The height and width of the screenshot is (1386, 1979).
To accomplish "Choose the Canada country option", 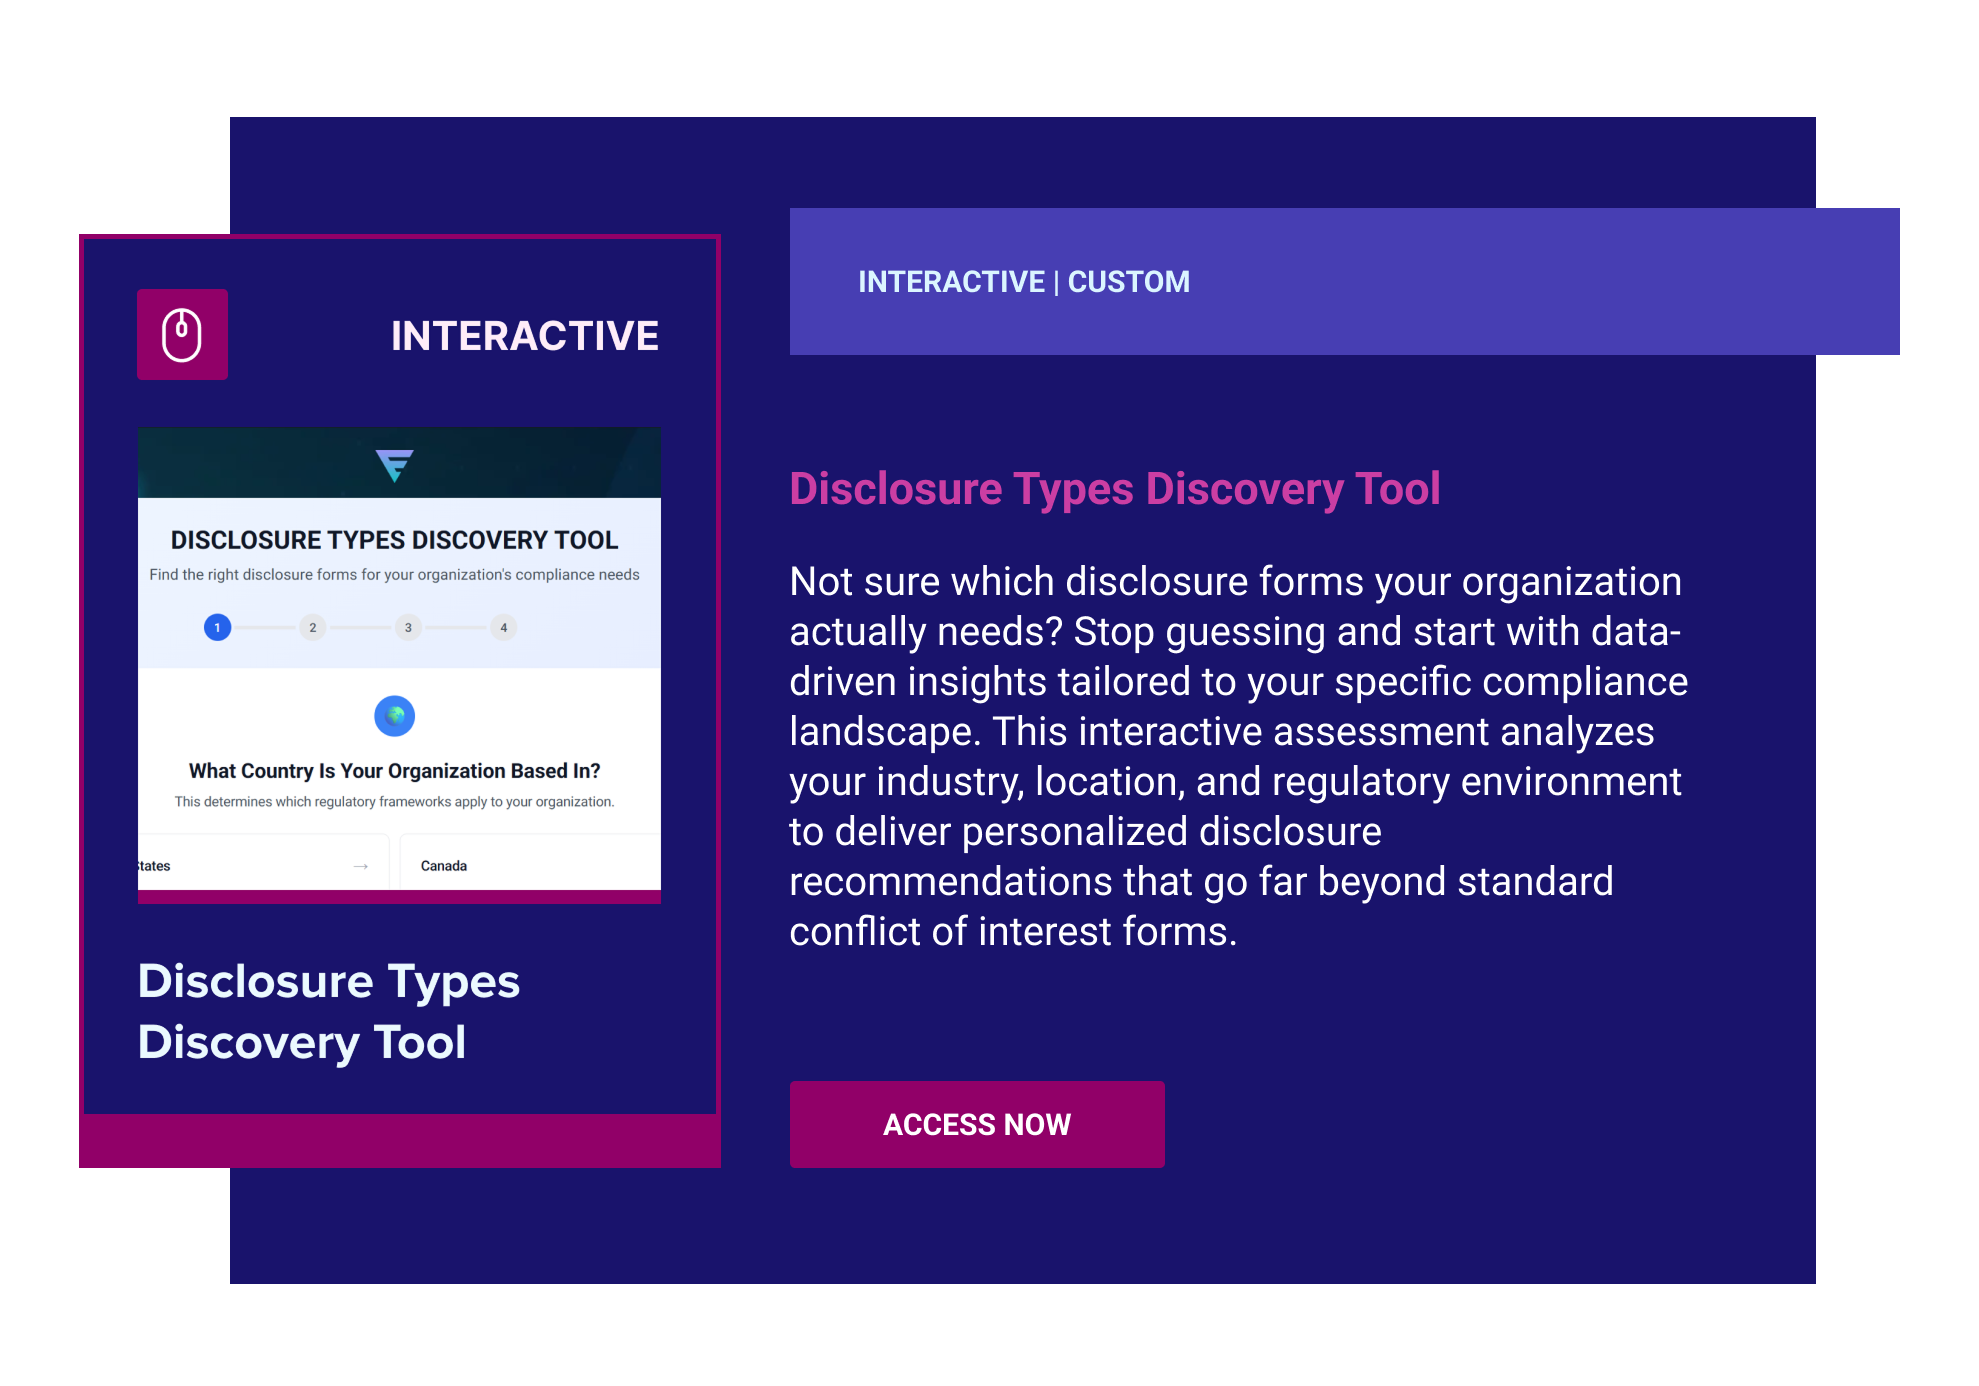I will (530, 863).
